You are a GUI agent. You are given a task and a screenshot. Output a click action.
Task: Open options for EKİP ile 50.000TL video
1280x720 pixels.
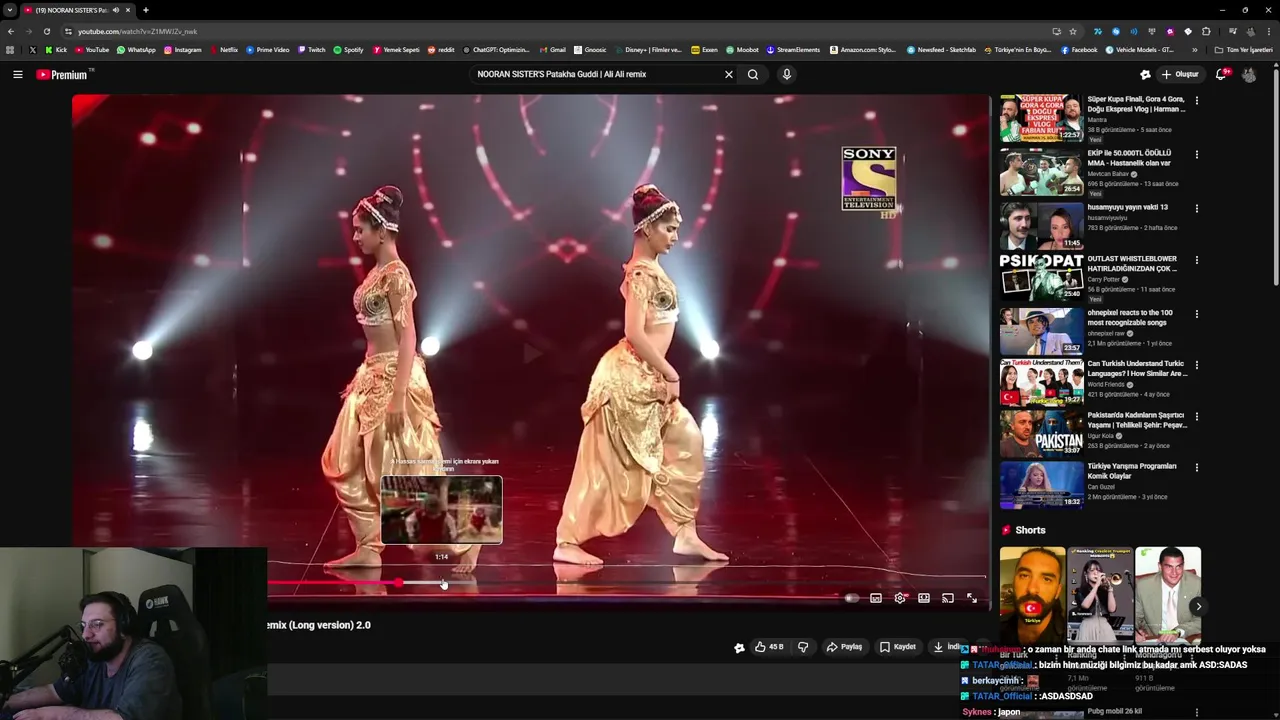pyautogui.click(x=1197, y=154)
